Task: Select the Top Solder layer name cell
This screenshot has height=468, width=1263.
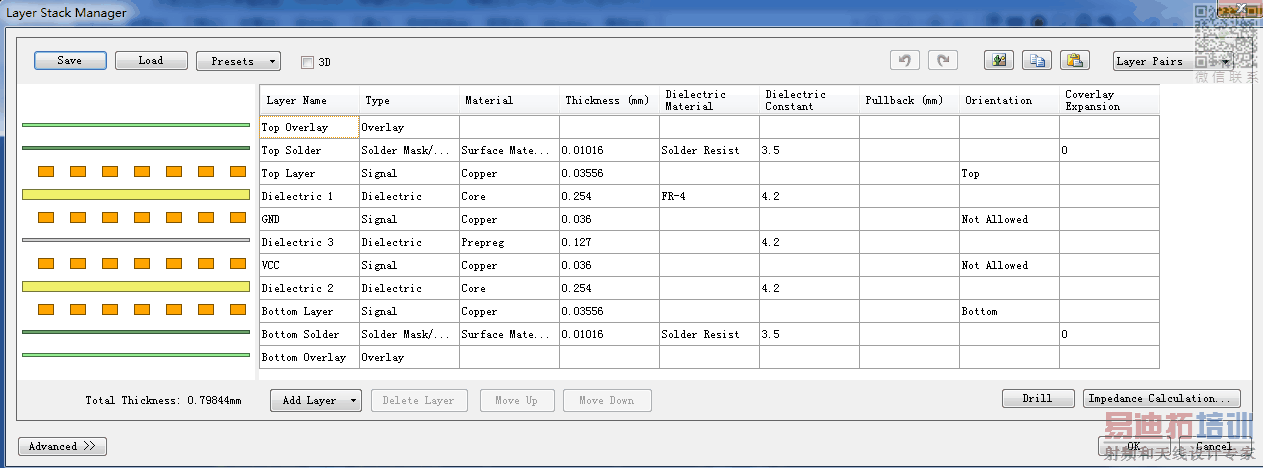Action: click(309, 150)
